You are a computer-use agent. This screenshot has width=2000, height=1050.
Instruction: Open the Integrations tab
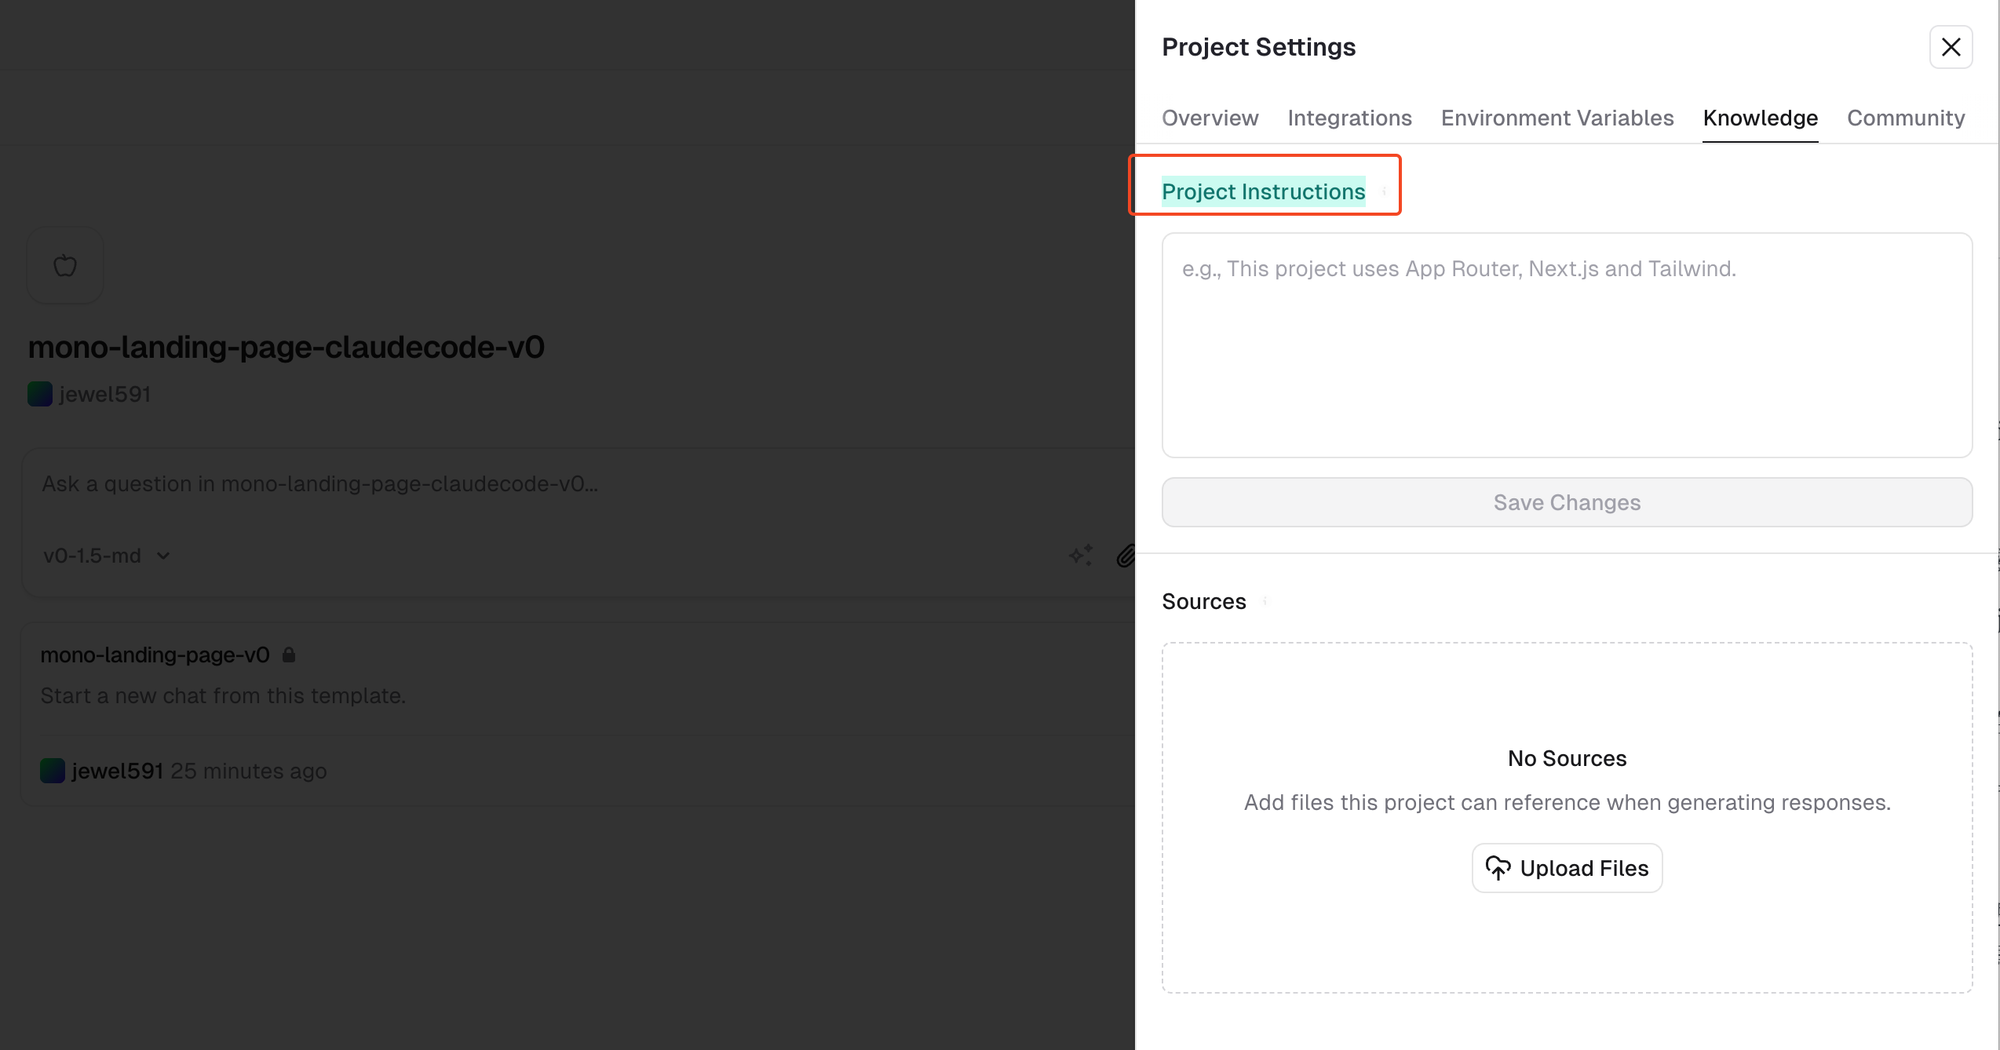coord(1349,118)
